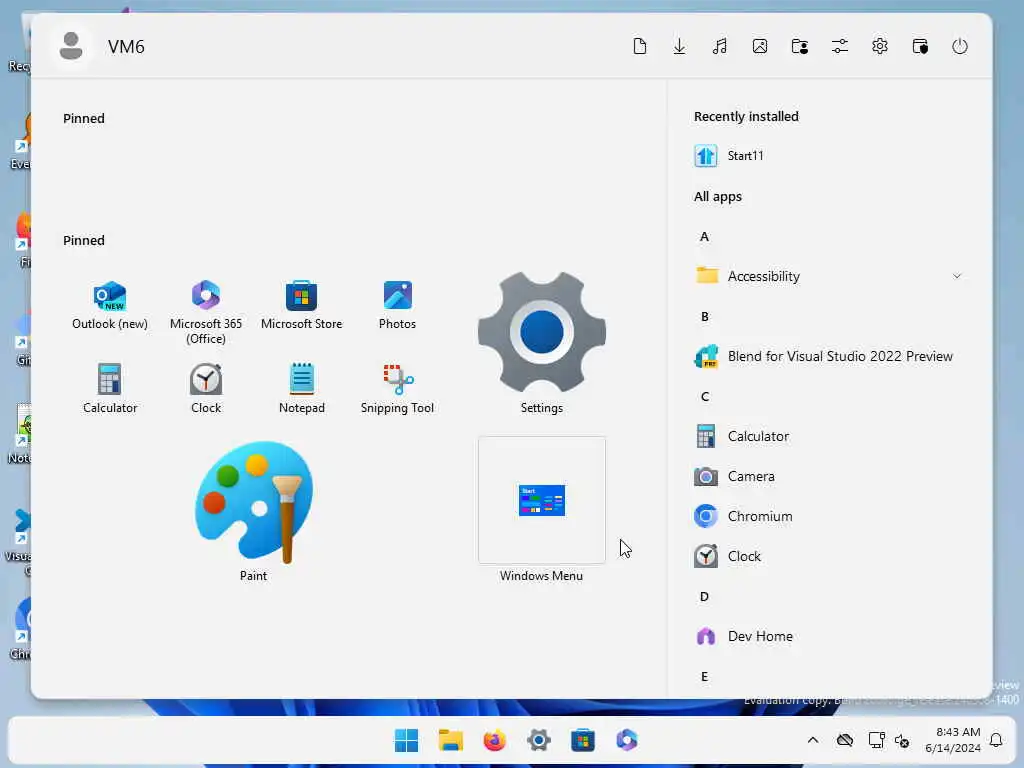
Task: Launch pinned Snipping Tool
Action: coord(397,389)
